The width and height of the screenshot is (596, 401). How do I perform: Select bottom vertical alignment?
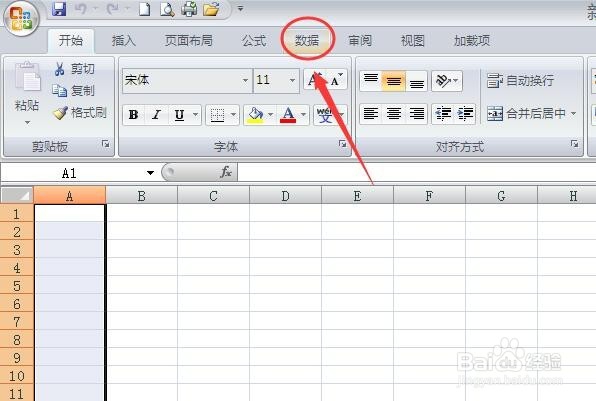click(417, 81)
